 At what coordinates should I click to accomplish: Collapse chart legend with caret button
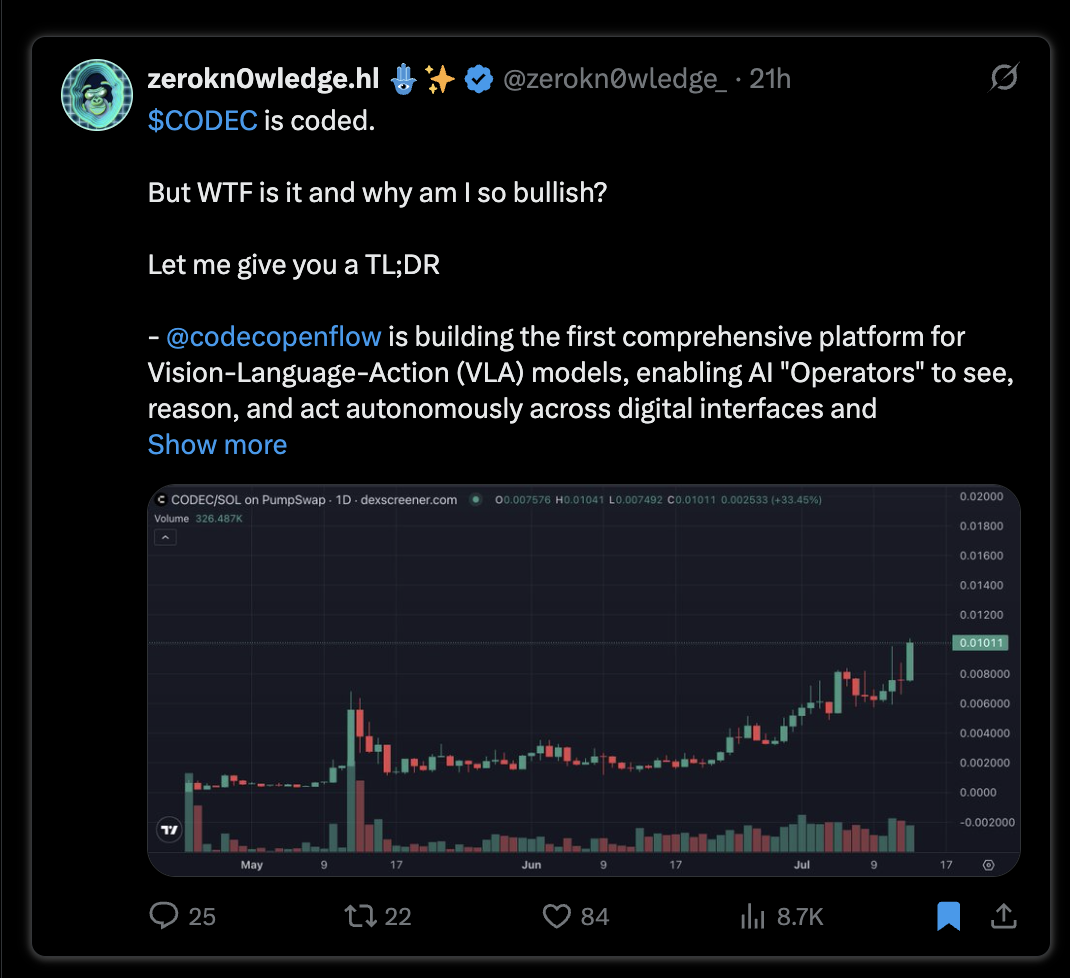(165, 538)
